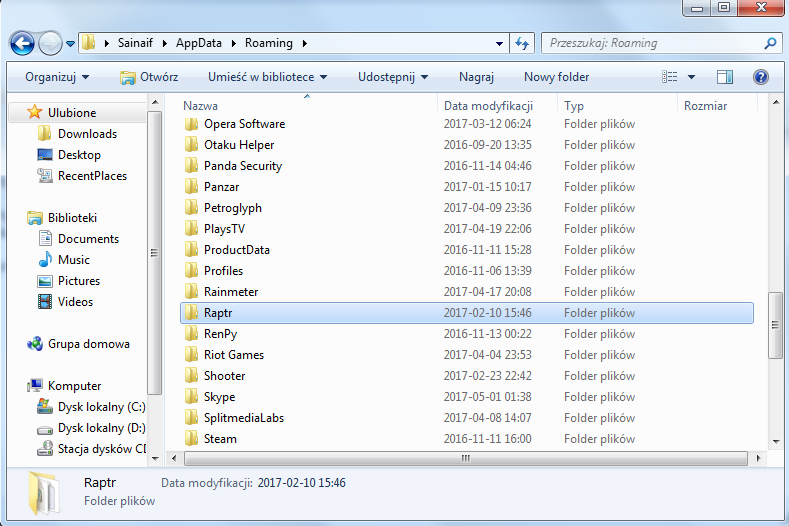Select the Panzar folder icon
This screenshot has width=789, height=526.
191,187
